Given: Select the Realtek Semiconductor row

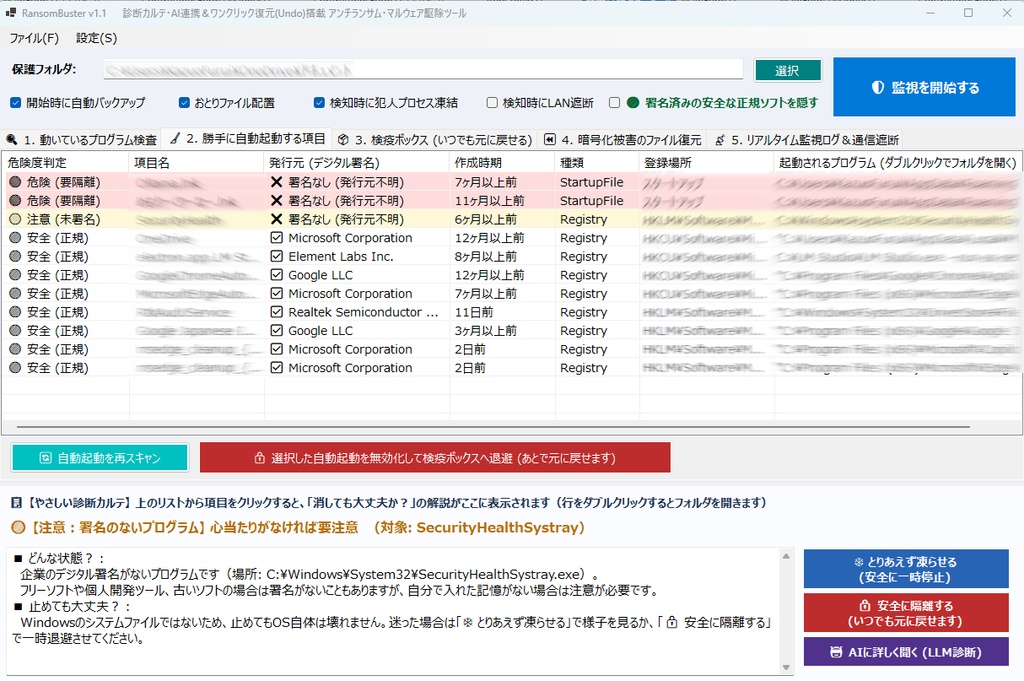Looking at the screenshot, I should point(513,312).
